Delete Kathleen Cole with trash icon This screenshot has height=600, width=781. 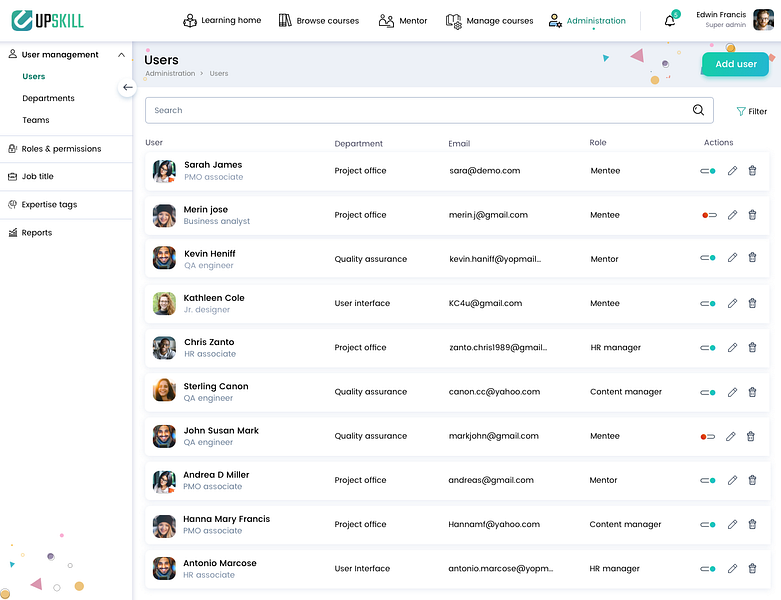tap(752, 303)
